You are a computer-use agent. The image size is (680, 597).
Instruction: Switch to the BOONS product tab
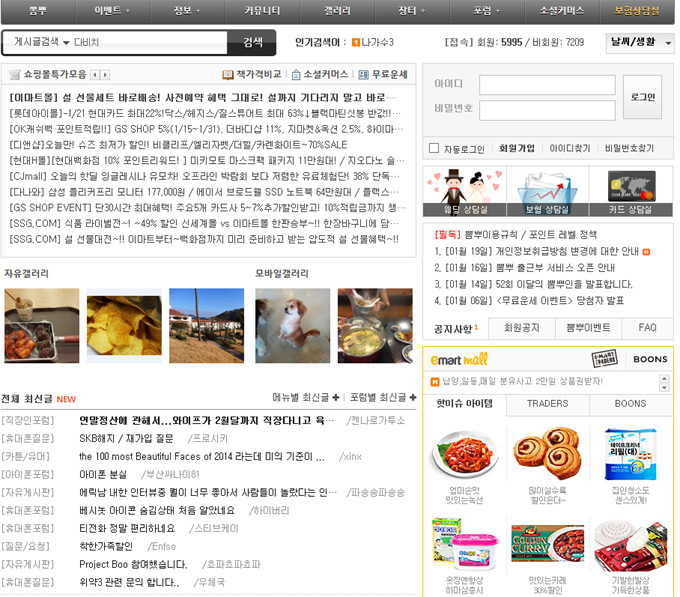point(630,404)
